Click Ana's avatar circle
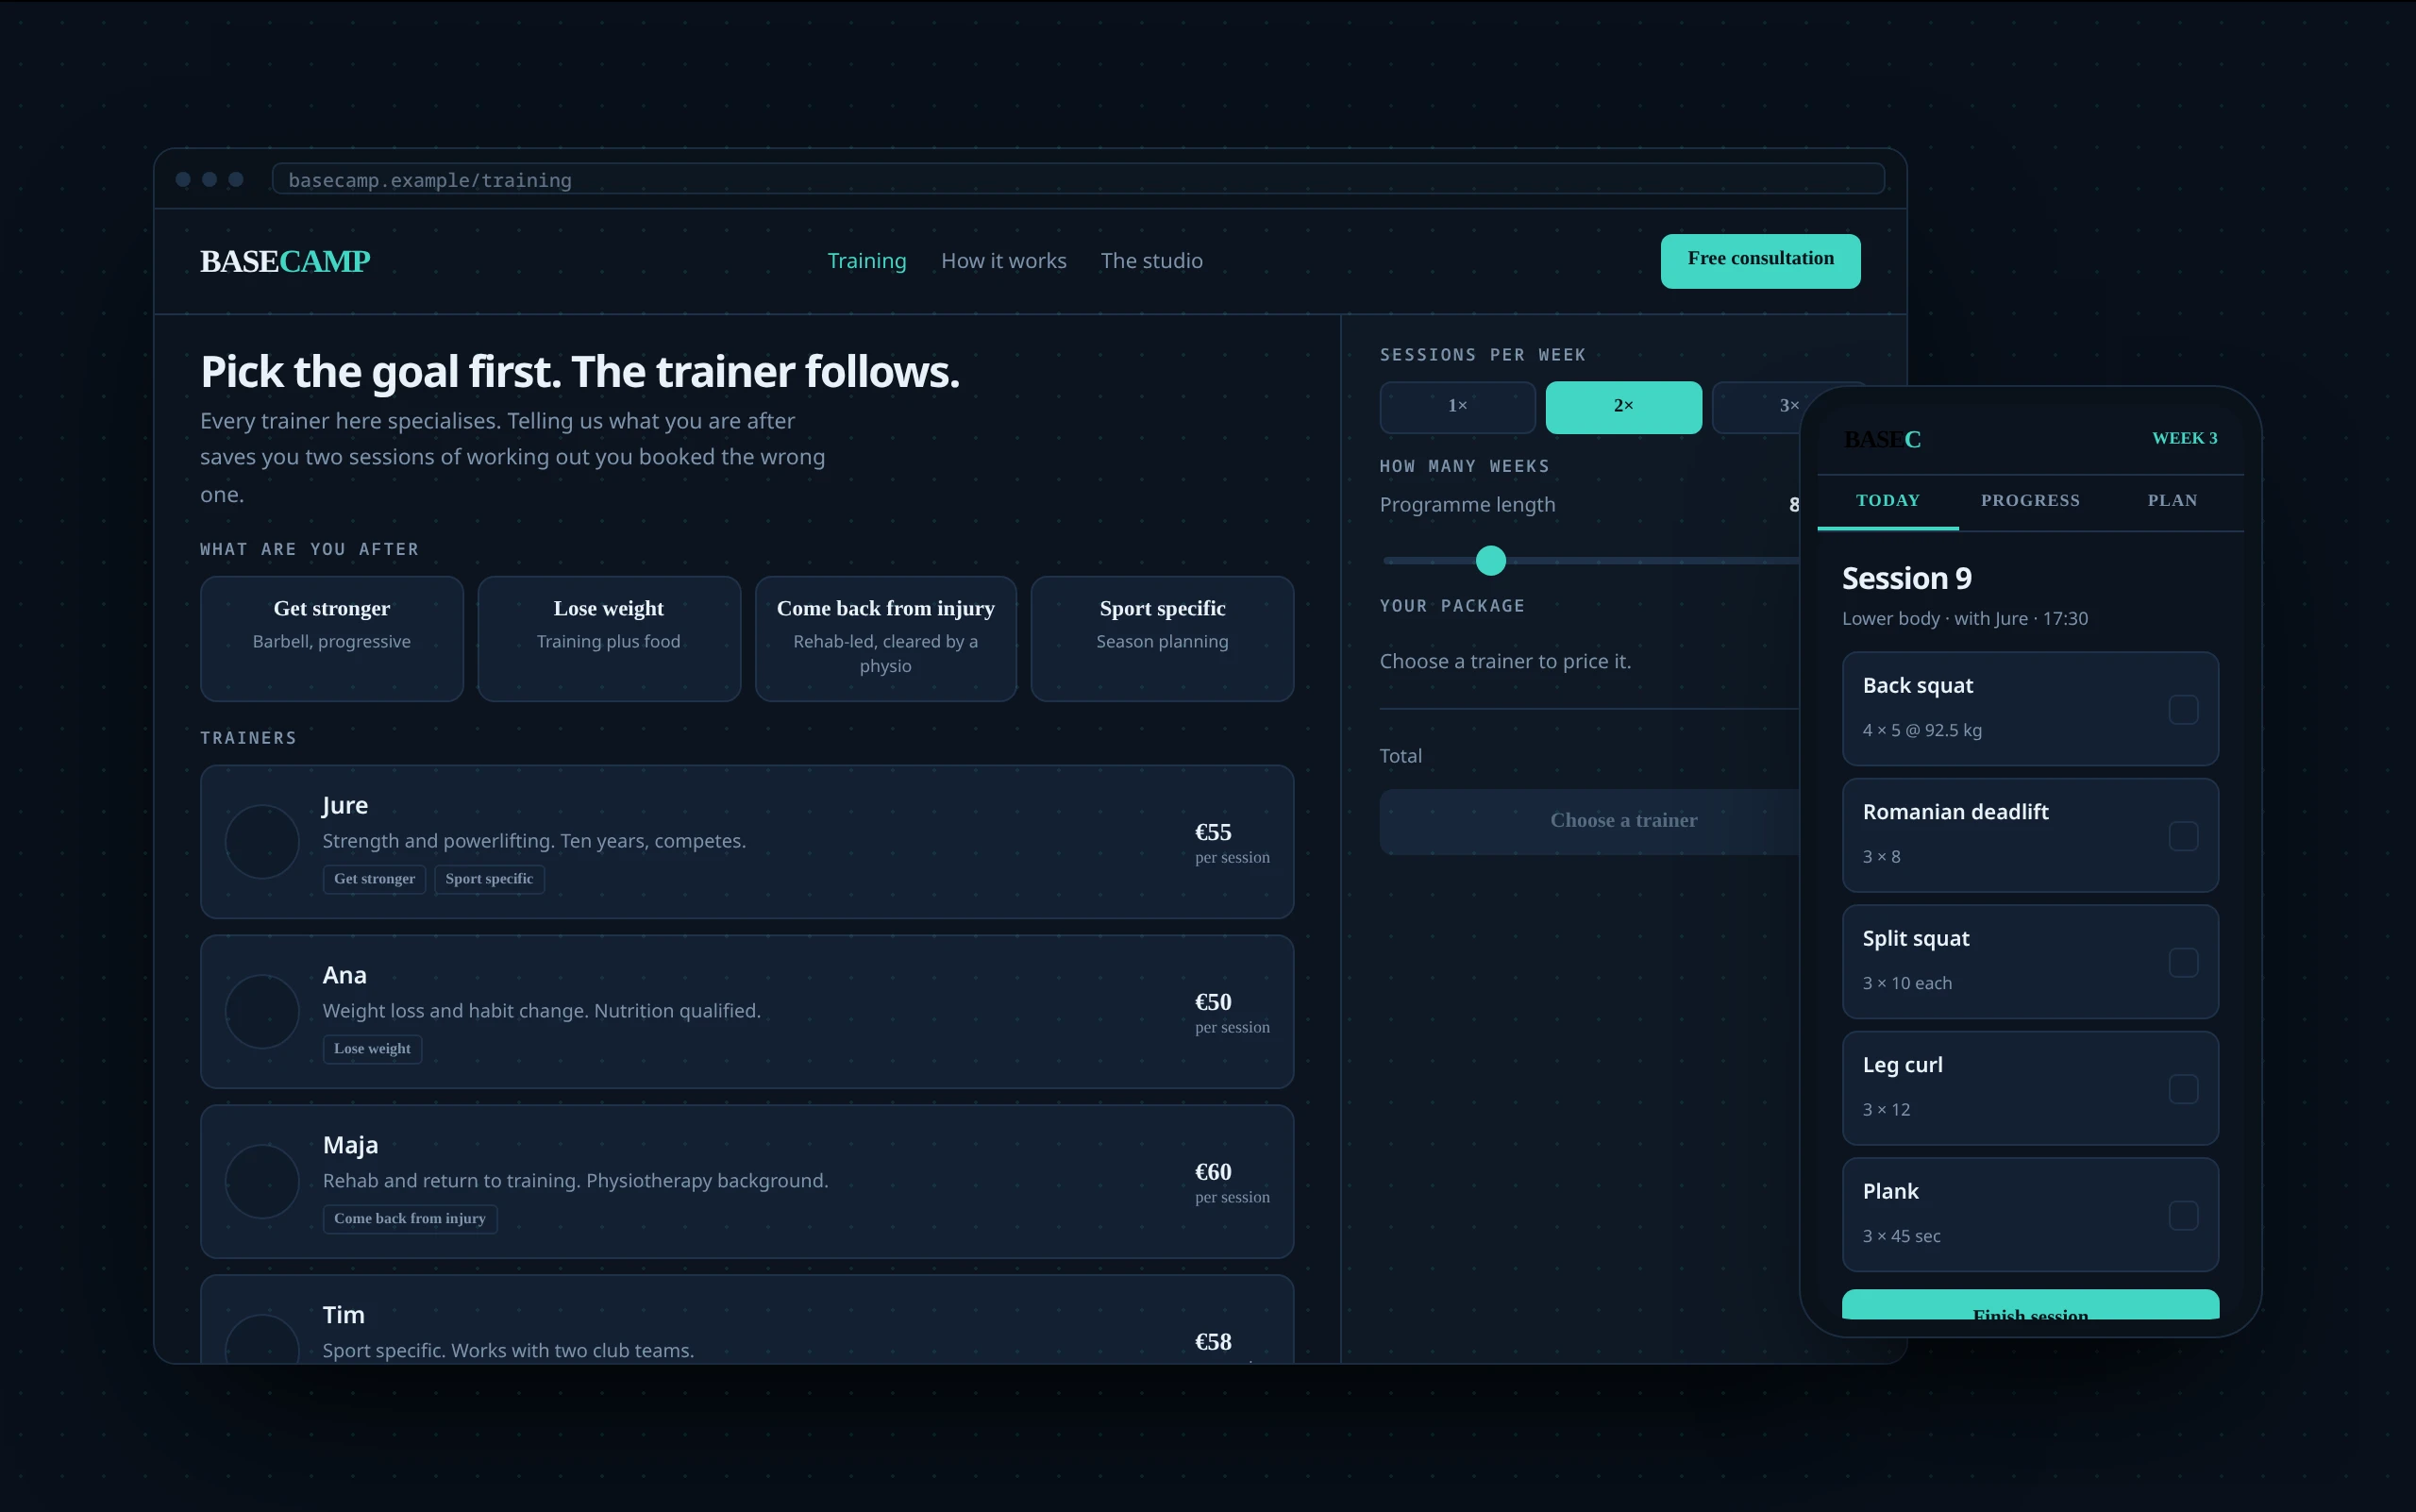The width and height of the screenshot is (2416, 1512). 262,1011
